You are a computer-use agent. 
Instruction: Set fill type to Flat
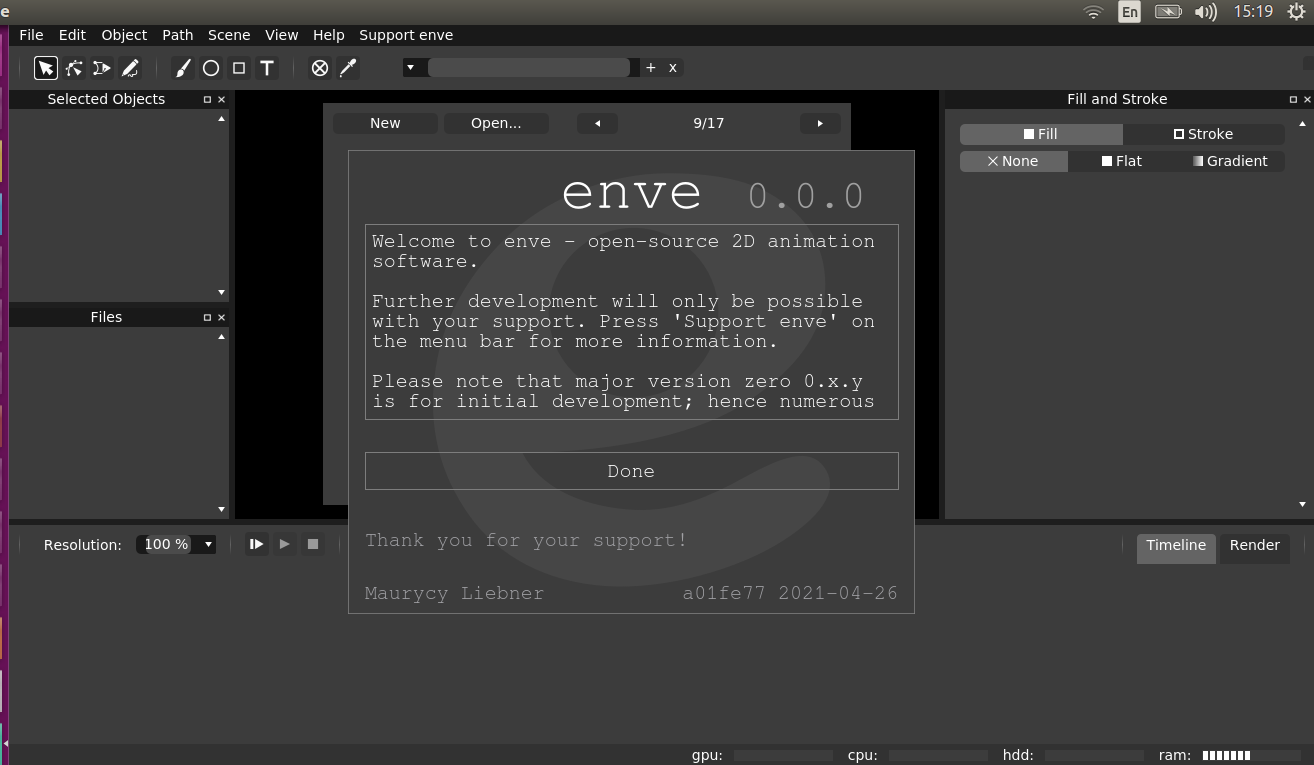click(x=1121, y=161)
